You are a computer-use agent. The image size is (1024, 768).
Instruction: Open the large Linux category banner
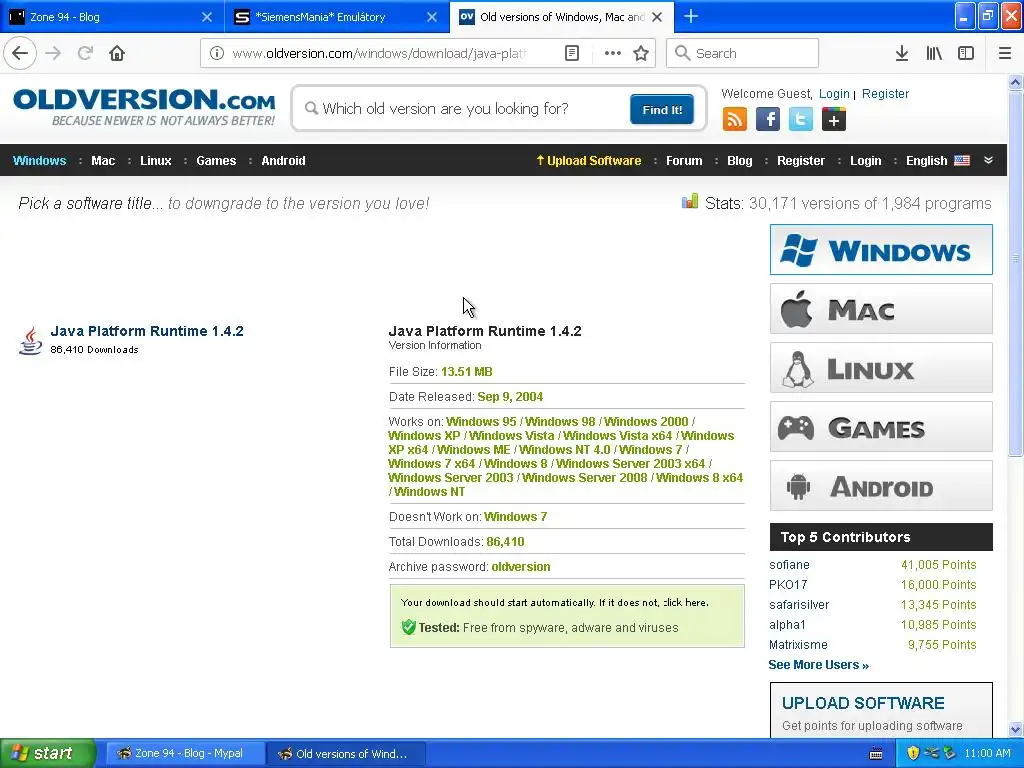tap(881, 368)
